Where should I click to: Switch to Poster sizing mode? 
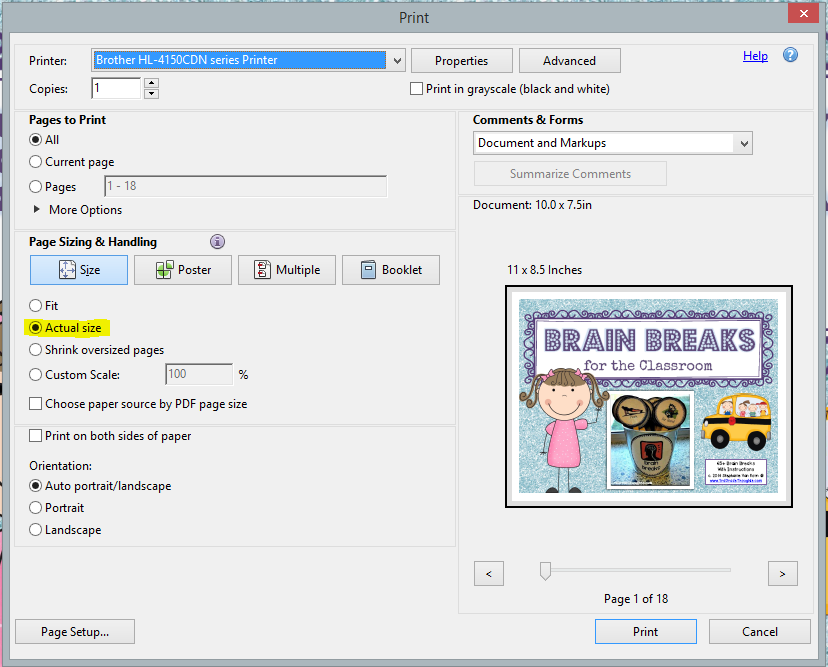183,270
